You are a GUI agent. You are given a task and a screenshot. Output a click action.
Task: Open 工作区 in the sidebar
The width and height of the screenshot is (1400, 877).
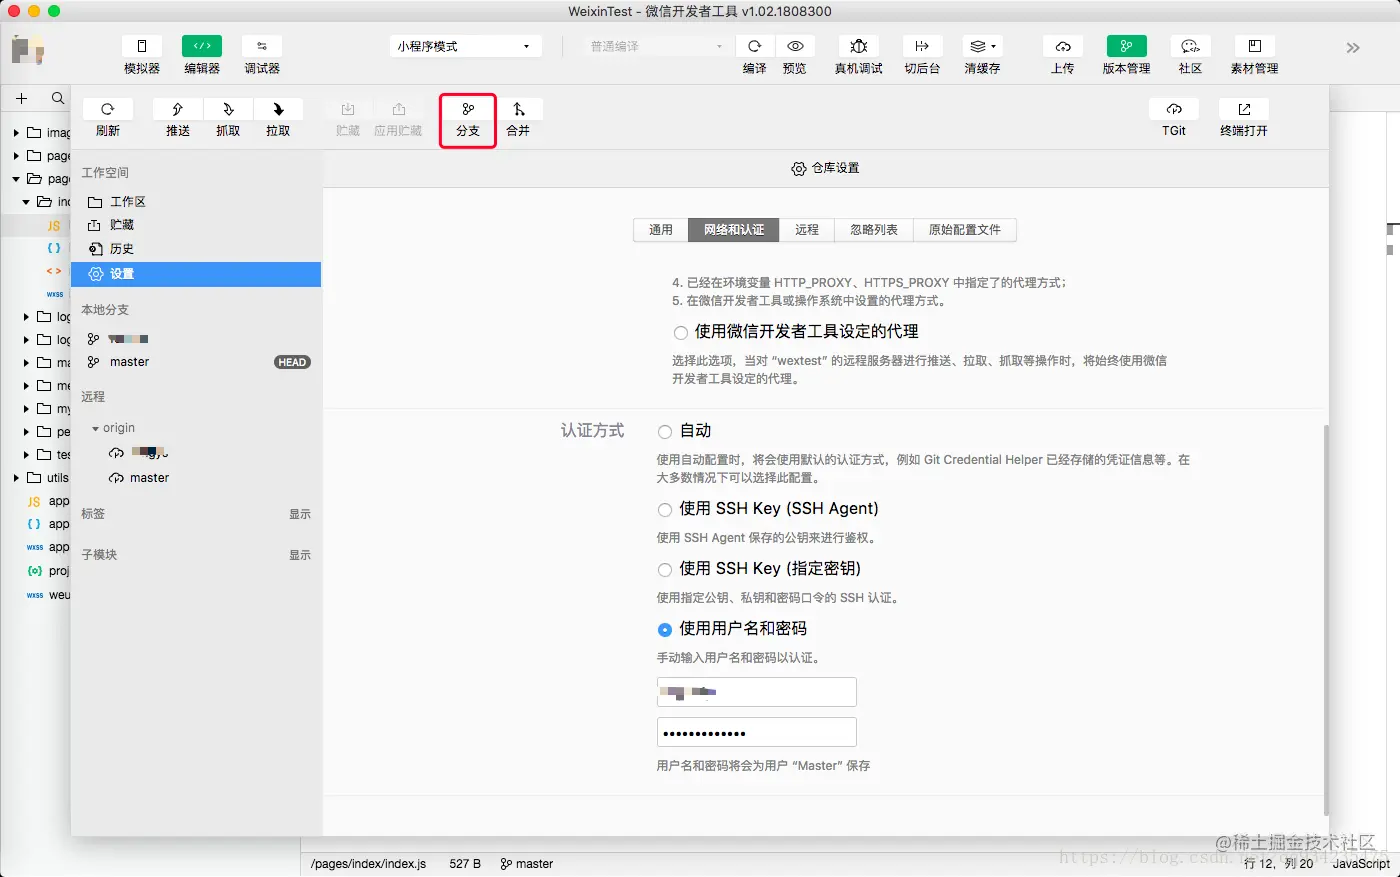click(x=196, y=202)
